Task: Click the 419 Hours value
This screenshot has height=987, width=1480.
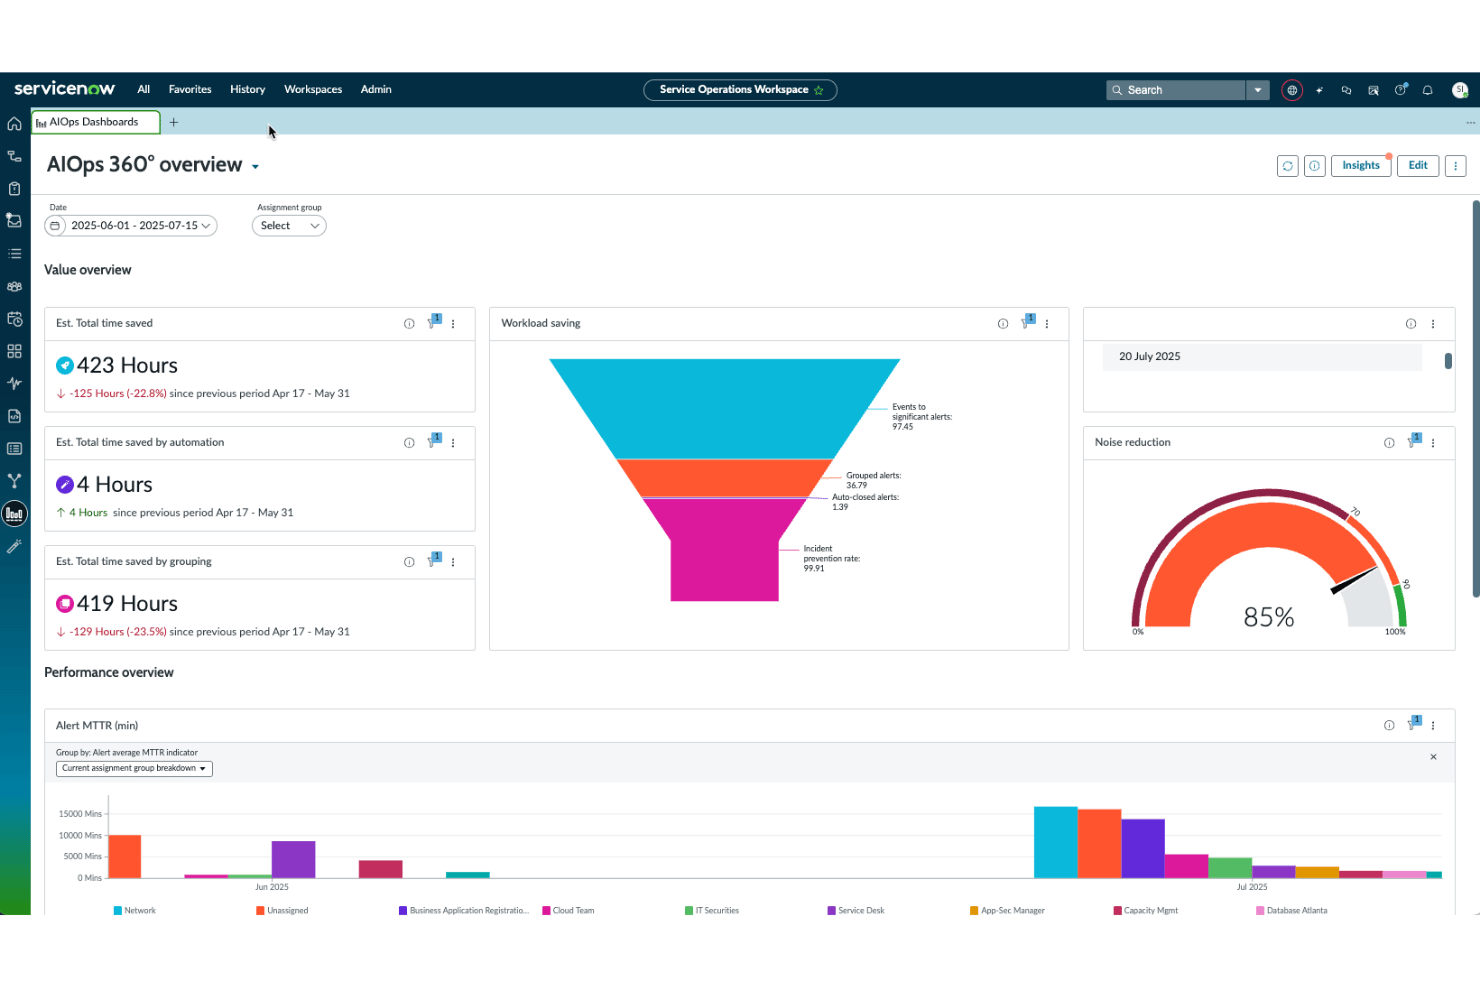Action: pyautogui.click(x=127, y=604)
